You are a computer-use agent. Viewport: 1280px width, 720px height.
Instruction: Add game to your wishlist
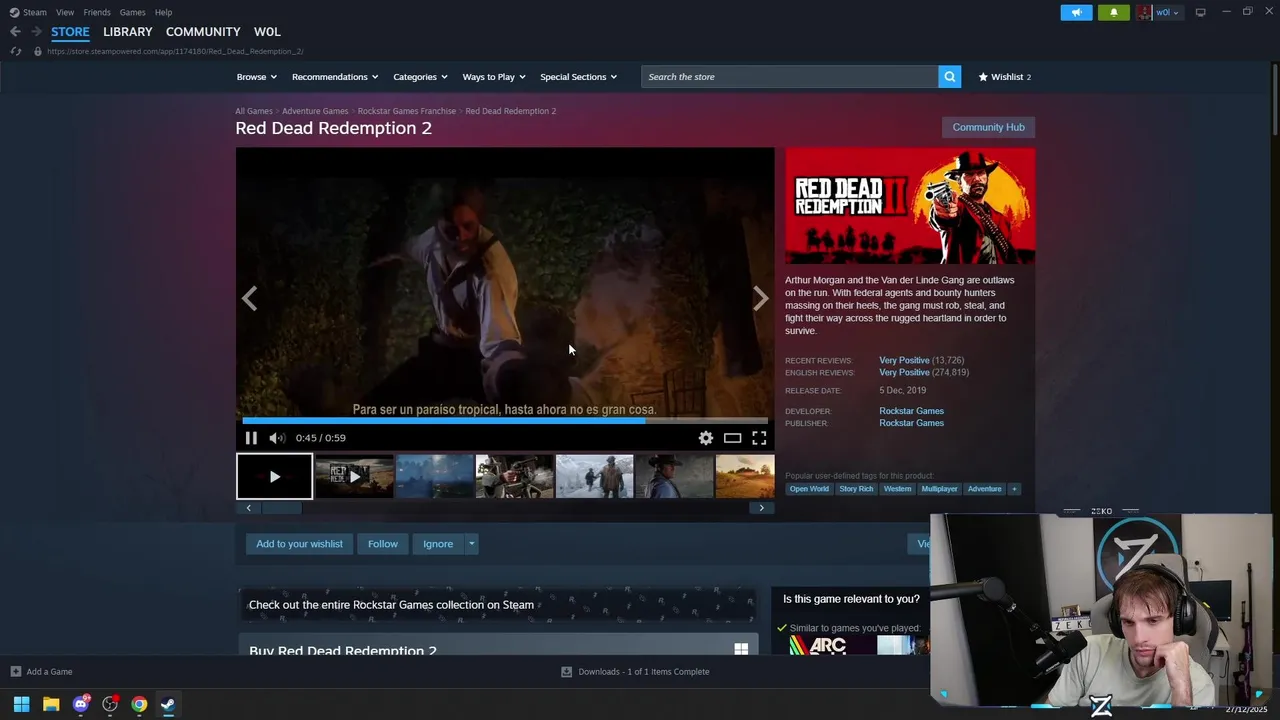pos(299,544)
